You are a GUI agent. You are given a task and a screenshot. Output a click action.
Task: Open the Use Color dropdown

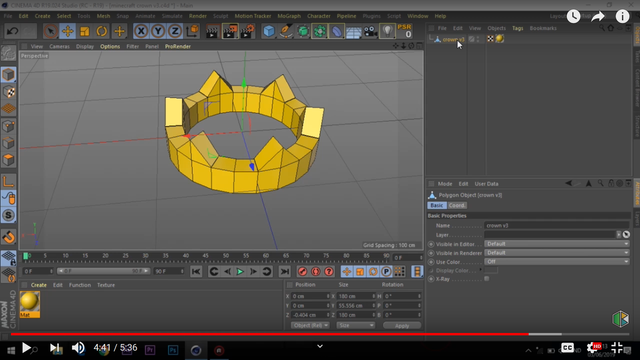click(557, 262)
